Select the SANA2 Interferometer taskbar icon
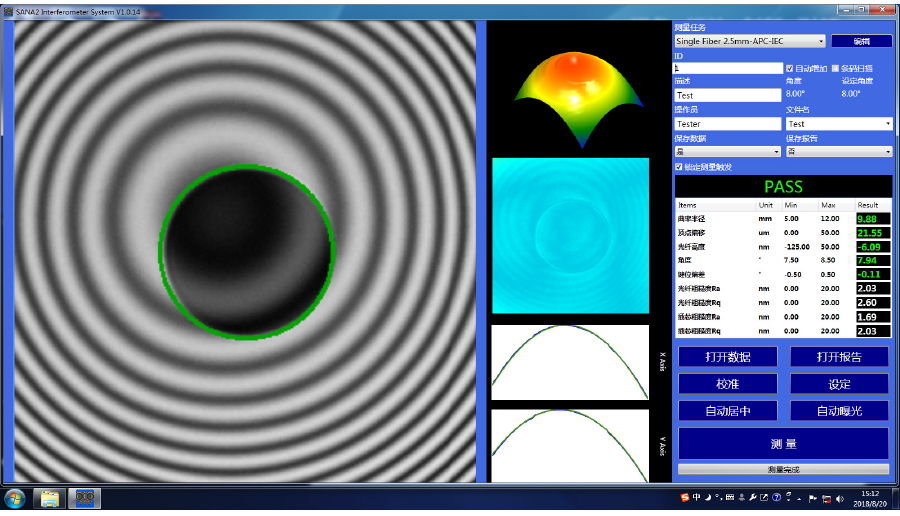 [85, 498]
